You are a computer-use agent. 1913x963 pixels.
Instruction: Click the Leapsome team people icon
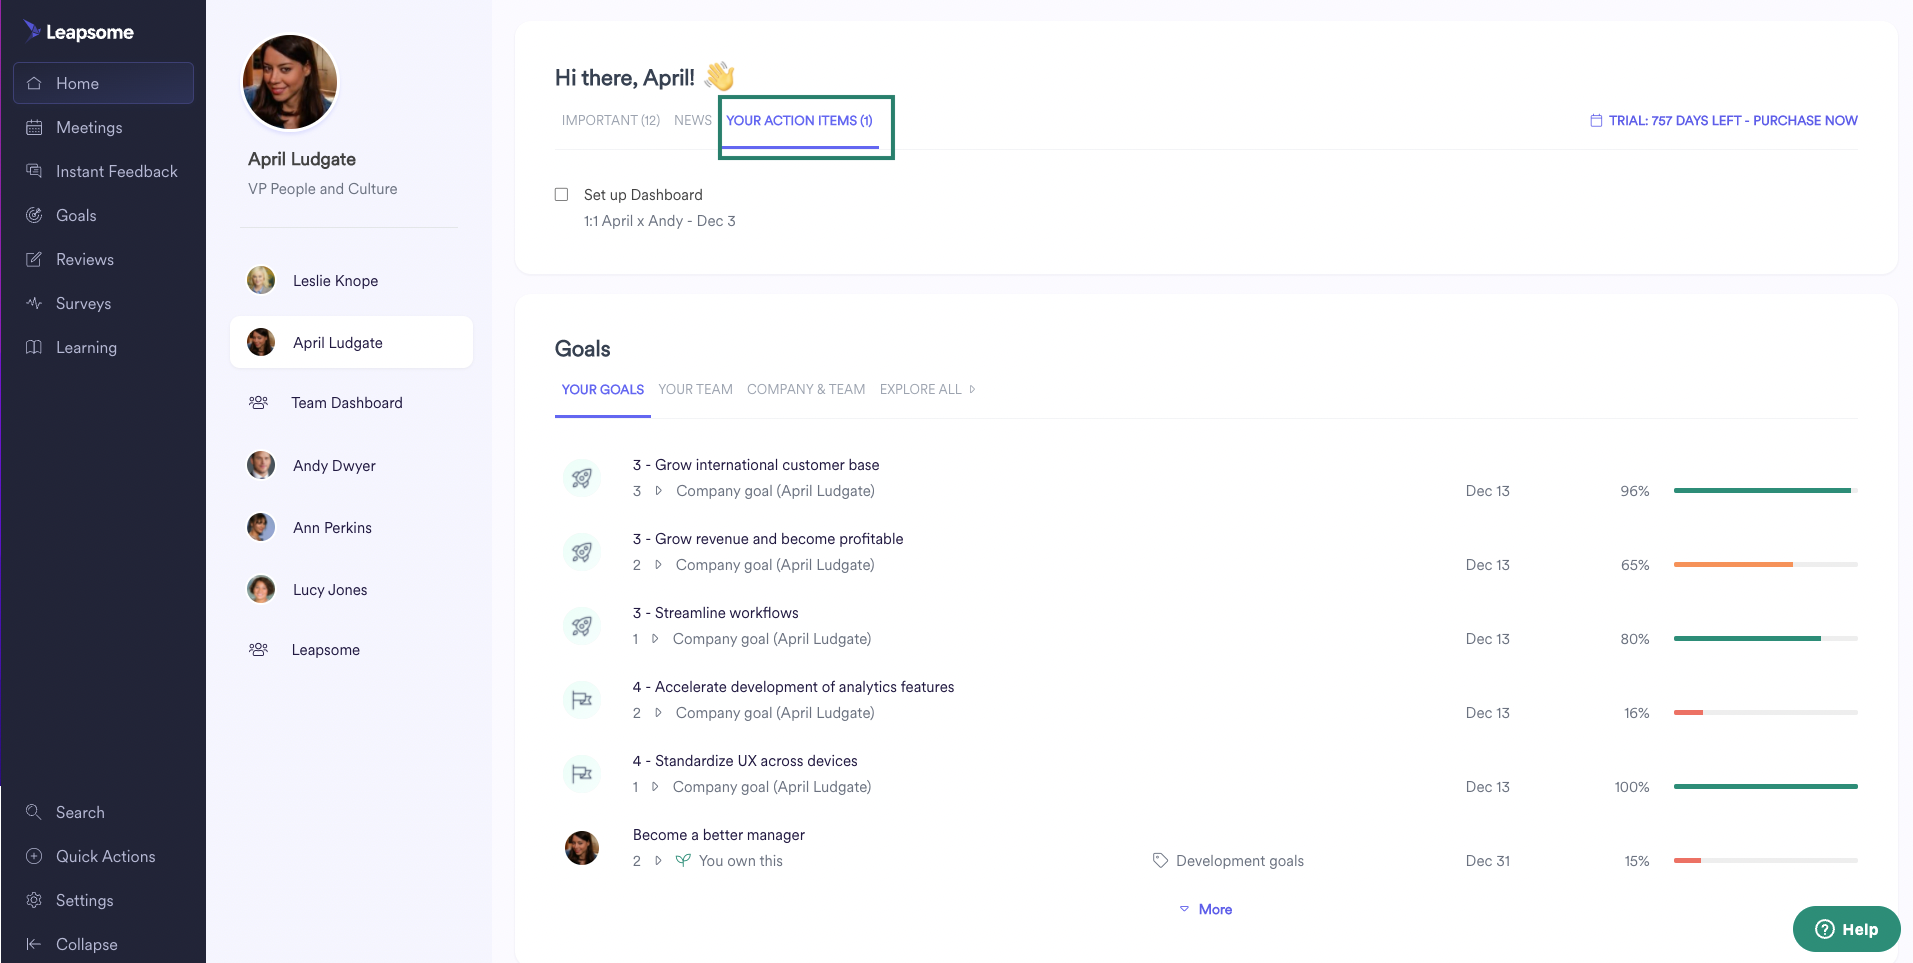pyautogui.click(x=259, y=649)
